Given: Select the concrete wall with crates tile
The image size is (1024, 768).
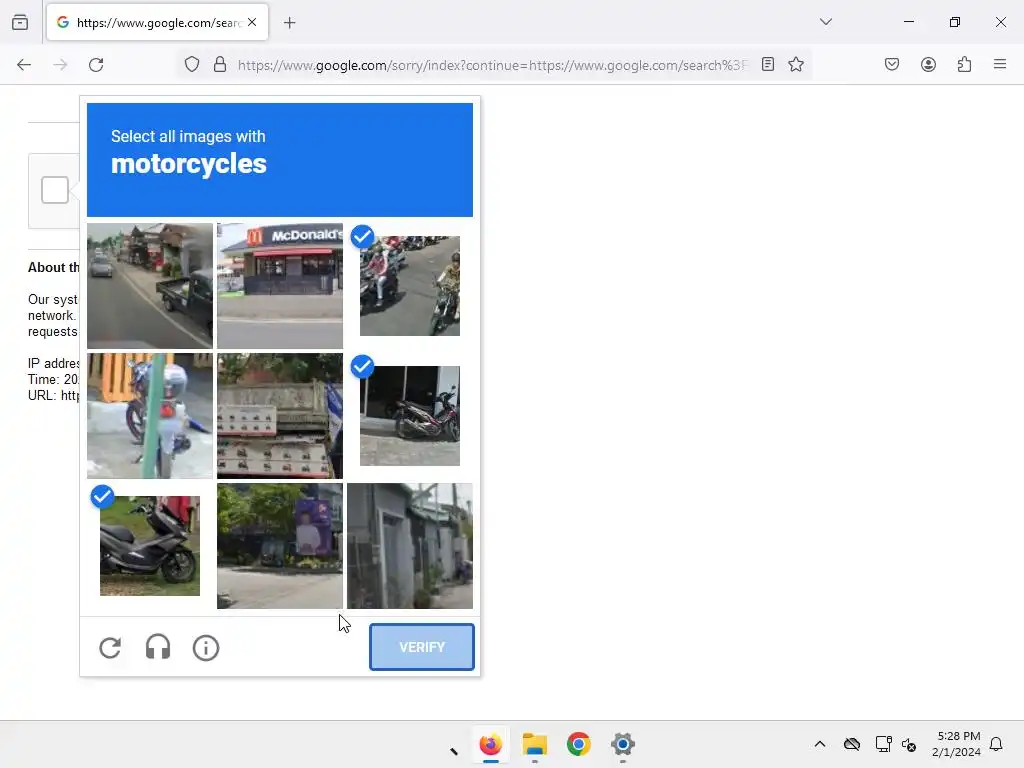Looking at the screenshot, I should click(x=280, y=415).
